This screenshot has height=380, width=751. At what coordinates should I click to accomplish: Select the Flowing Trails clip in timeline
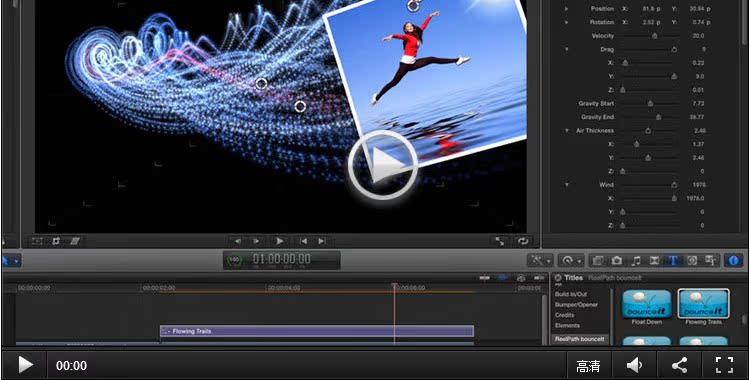click(x=317, y=331)
